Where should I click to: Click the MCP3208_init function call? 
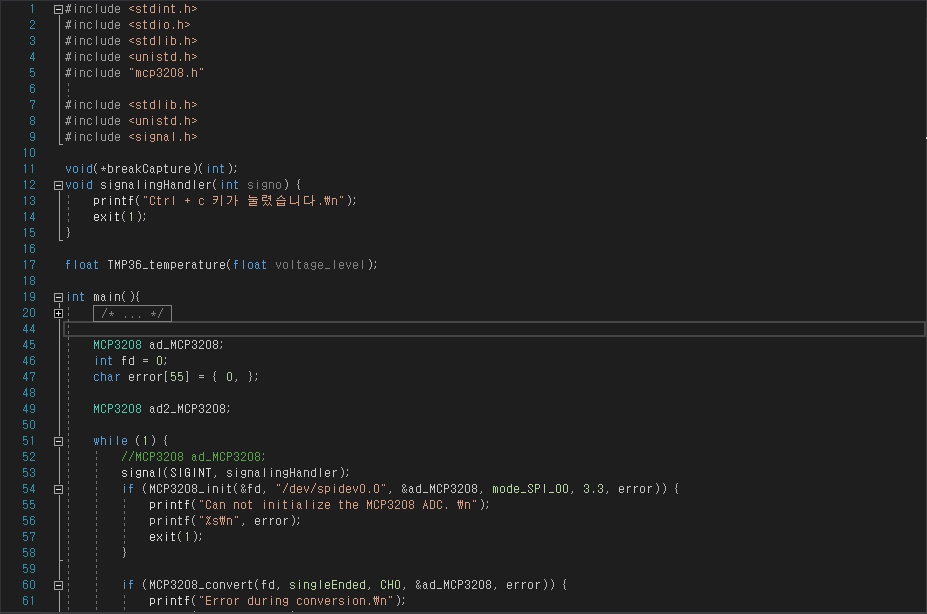point(192,489)
